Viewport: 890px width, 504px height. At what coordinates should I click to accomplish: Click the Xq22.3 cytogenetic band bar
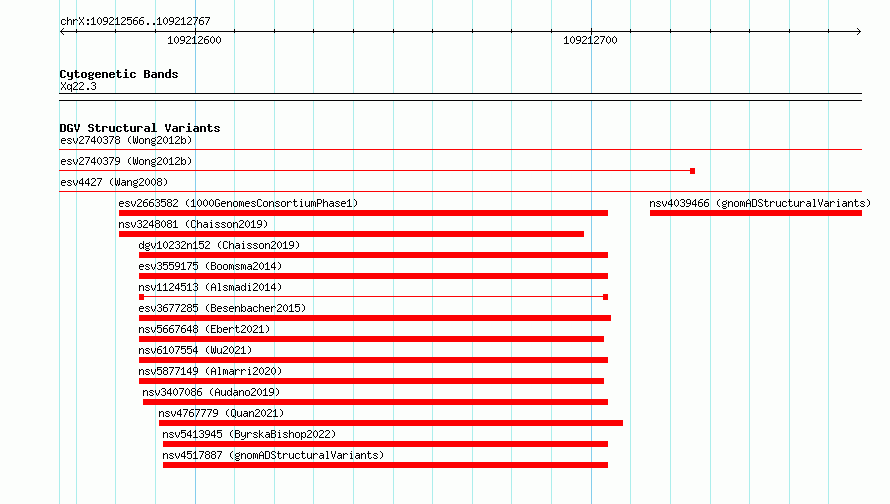[x=460, y=97]
